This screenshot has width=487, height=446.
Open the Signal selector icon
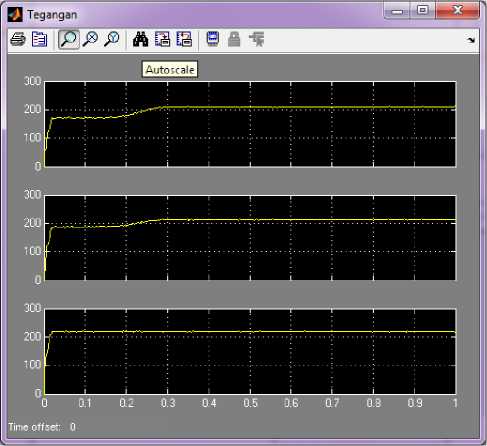(257, 39)
